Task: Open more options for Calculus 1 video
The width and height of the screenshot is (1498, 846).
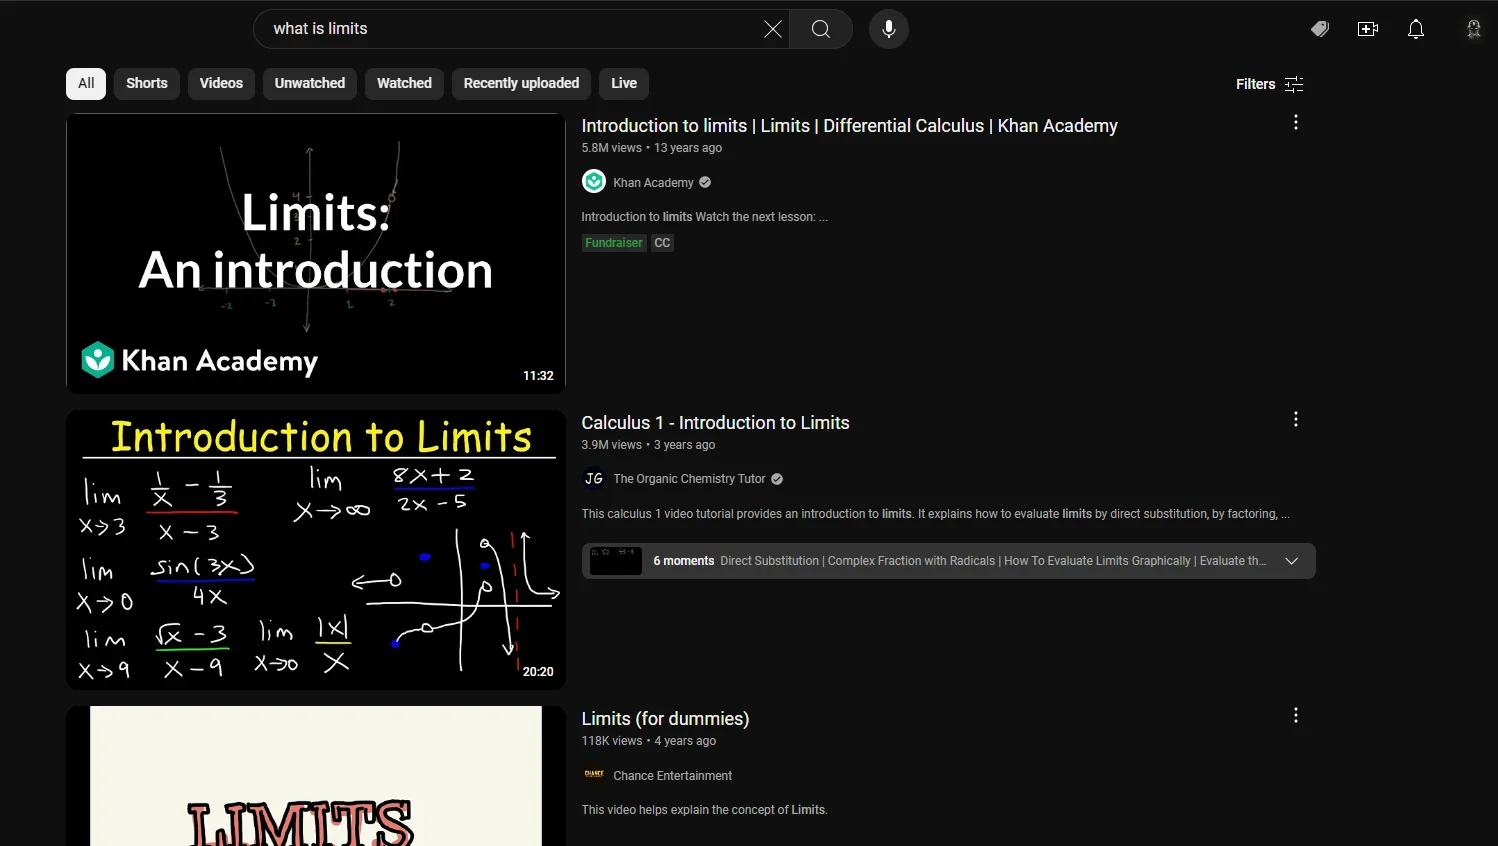Action: click(x=1296, y=419)
